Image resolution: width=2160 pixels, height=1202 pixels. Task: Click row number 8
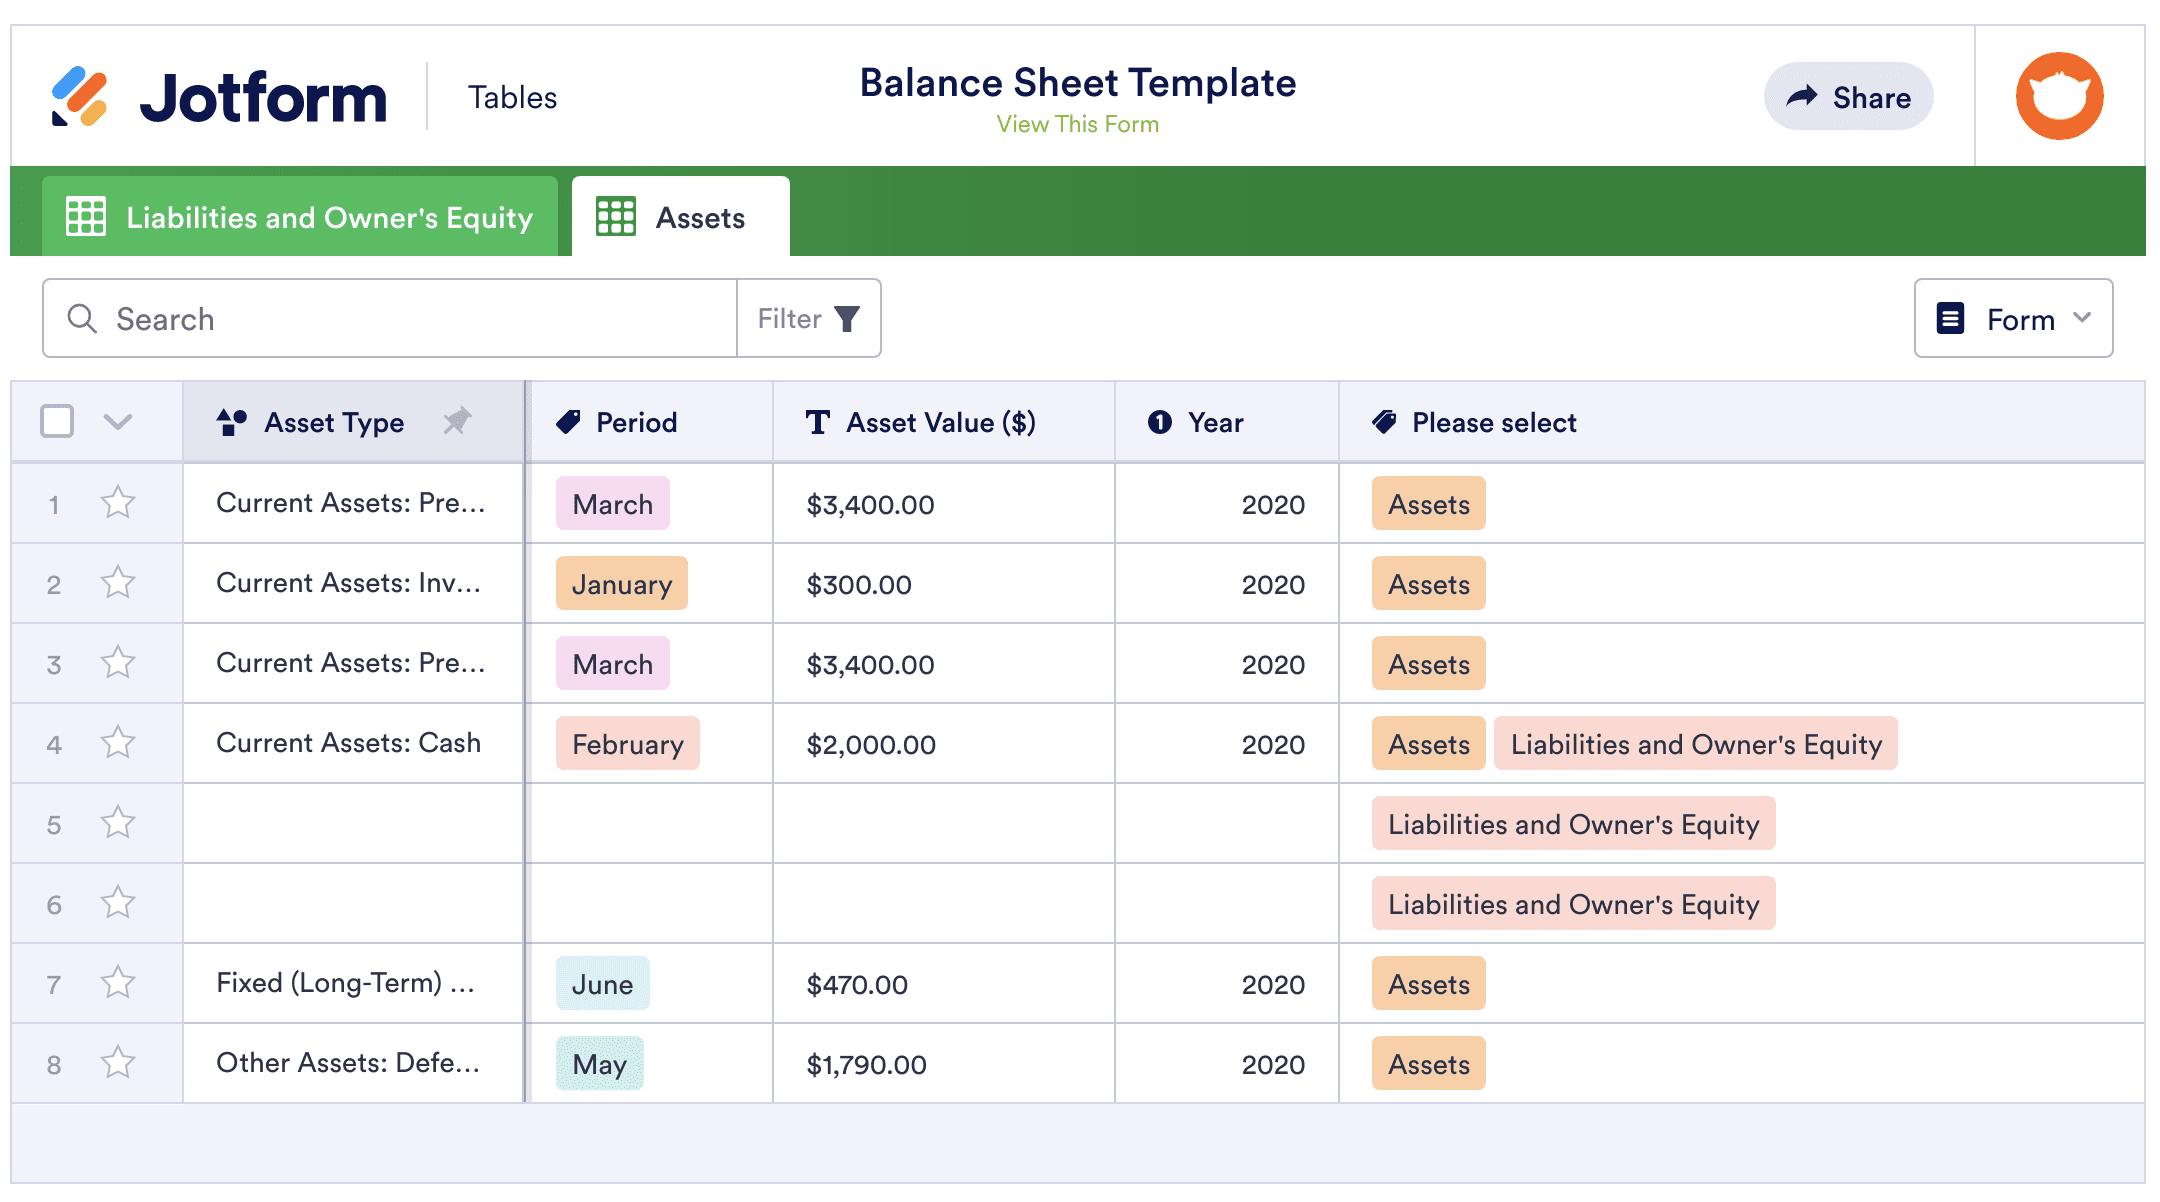(54, 1064)
